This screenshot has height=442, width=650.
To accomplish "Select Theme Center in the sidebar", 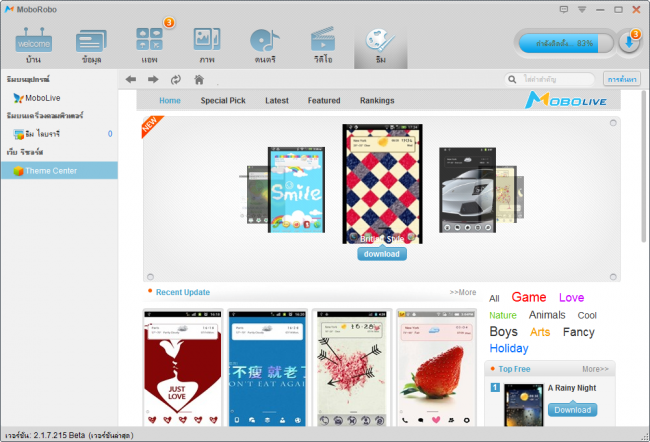I will (x=59, y=170).
